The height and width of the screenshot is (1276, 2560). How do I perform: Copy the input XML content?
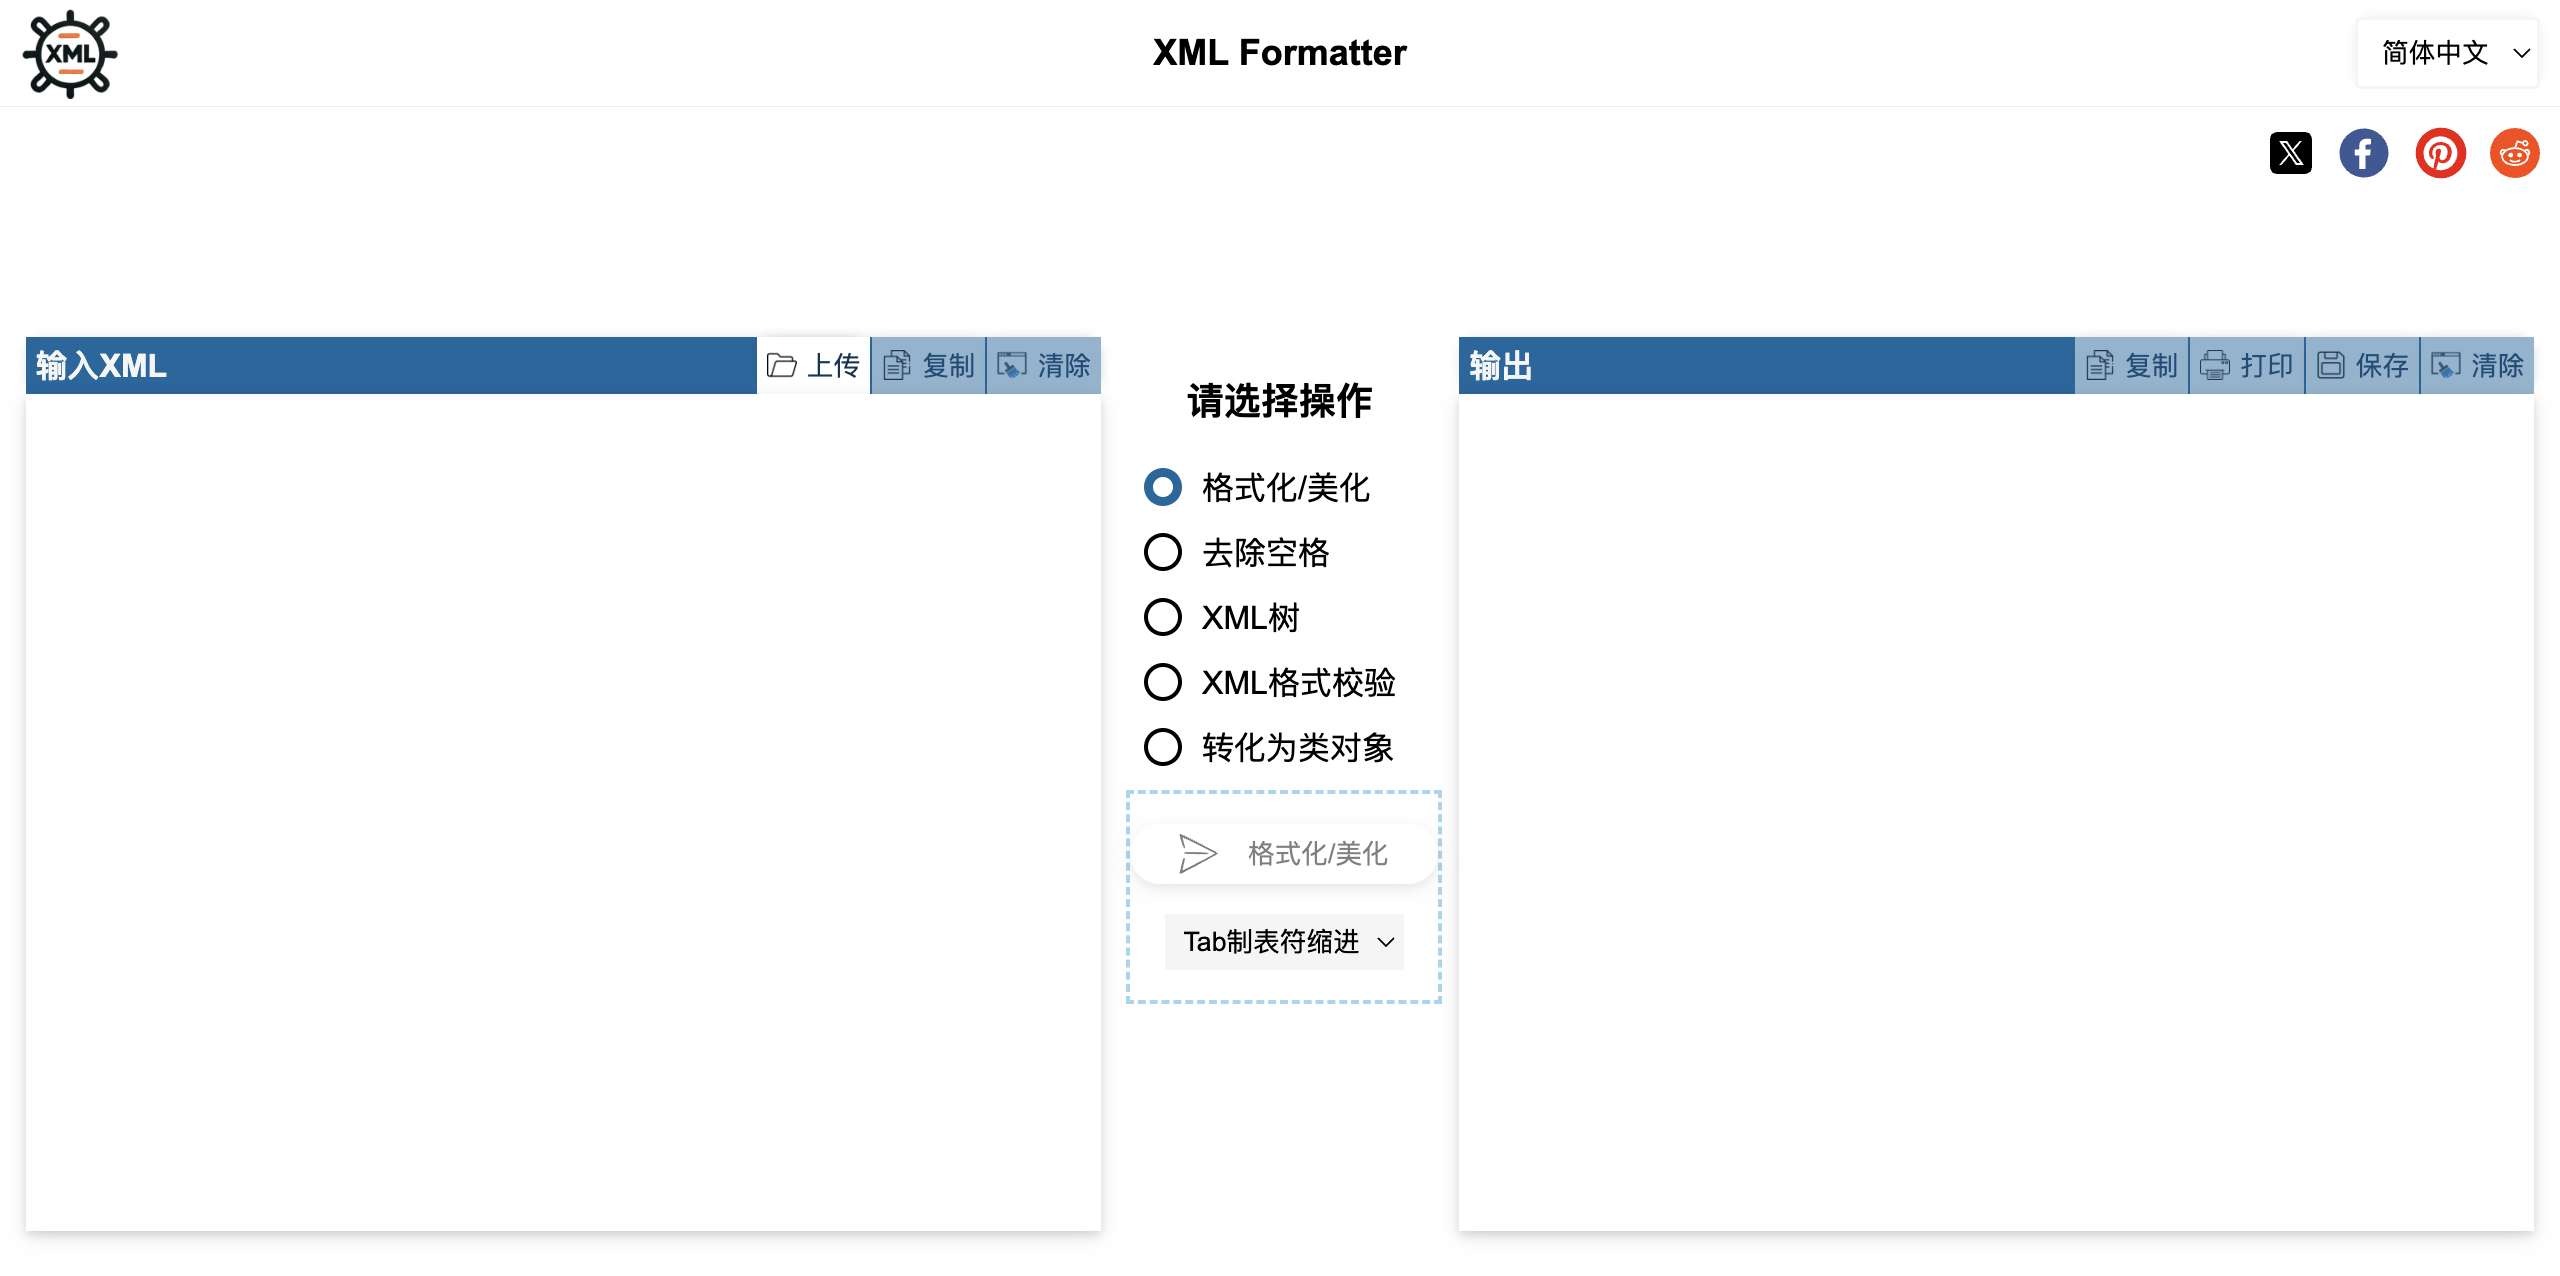[x=929, y=366]
